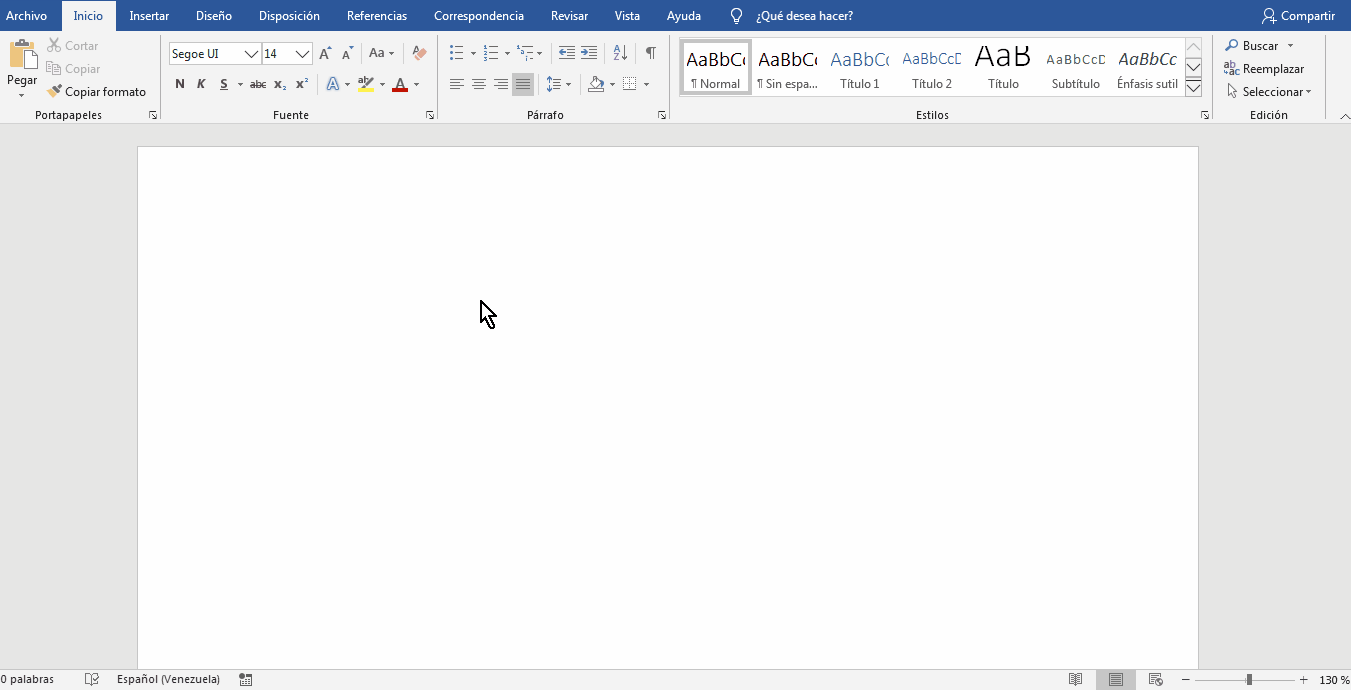The height and width of the screenshot is (690, 1351).
Task: Apply text effects glowing A icon
Action: click(x=333, y=85)
